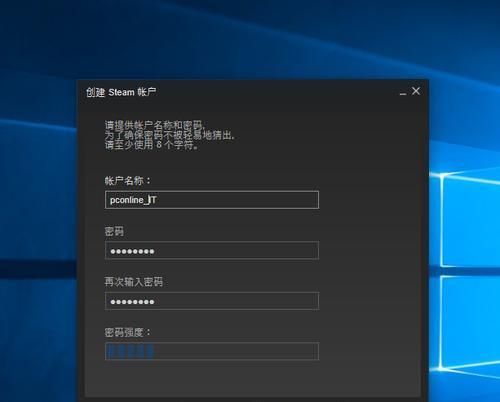
Task: Close the 创建 Steam 帐户 dialog
Action: [x=416, y=91]
